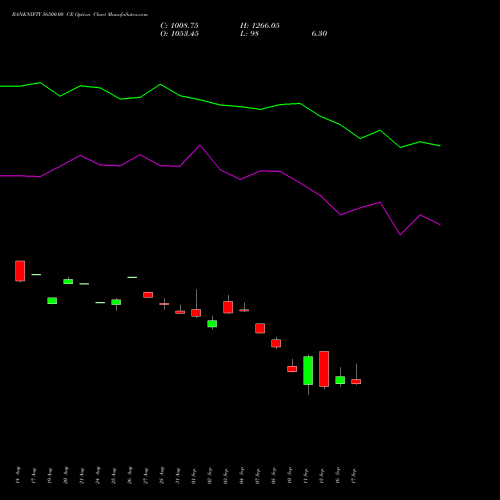Click the green candlestick for 02 Sep
The image size is (500, 500).
[x=212, y=324]
